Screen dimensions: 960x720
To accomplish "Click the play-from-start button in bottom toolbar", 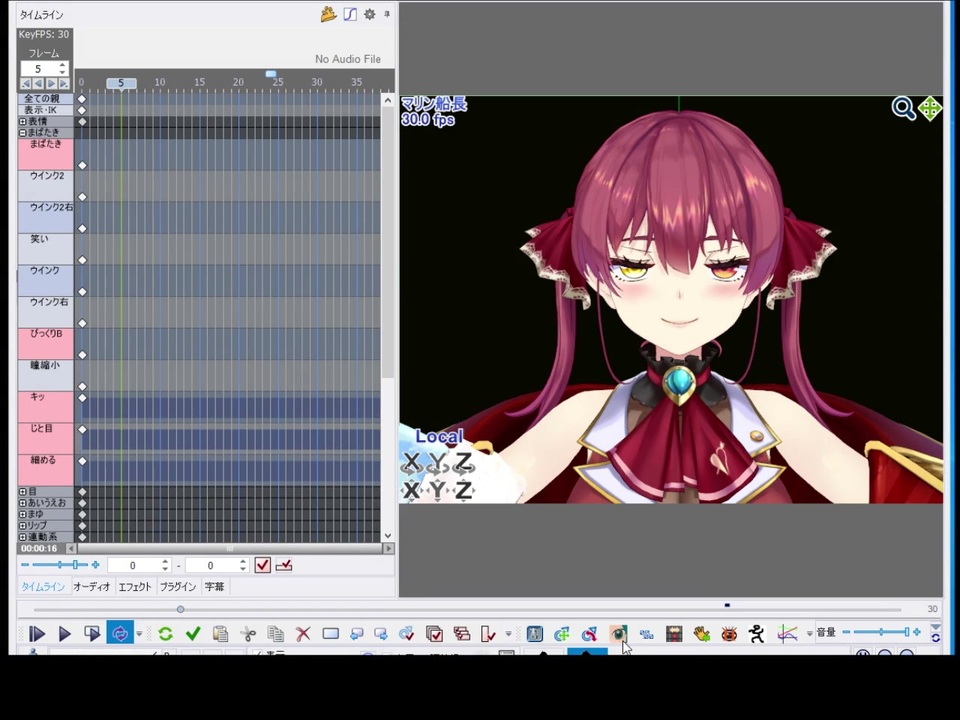I will [x=37, y=634].
